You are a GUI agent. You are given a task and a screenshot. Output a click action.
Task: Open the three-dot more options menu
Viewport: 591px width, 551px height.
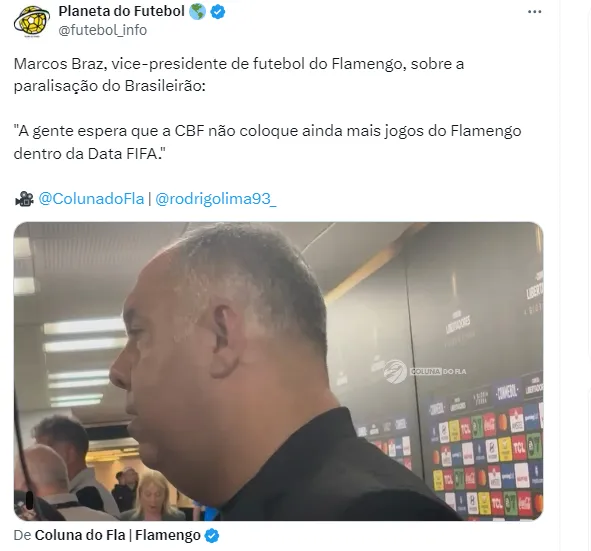[534, 12]
